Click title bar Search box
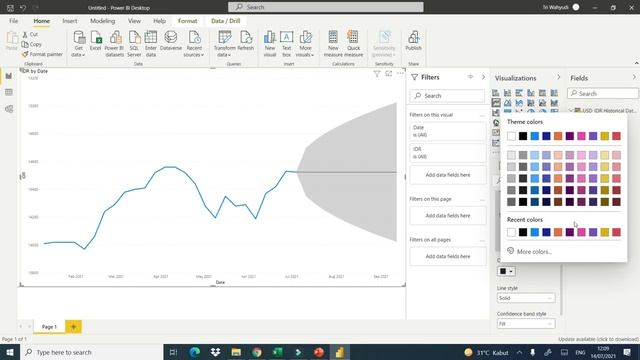 tap(326, 7)
